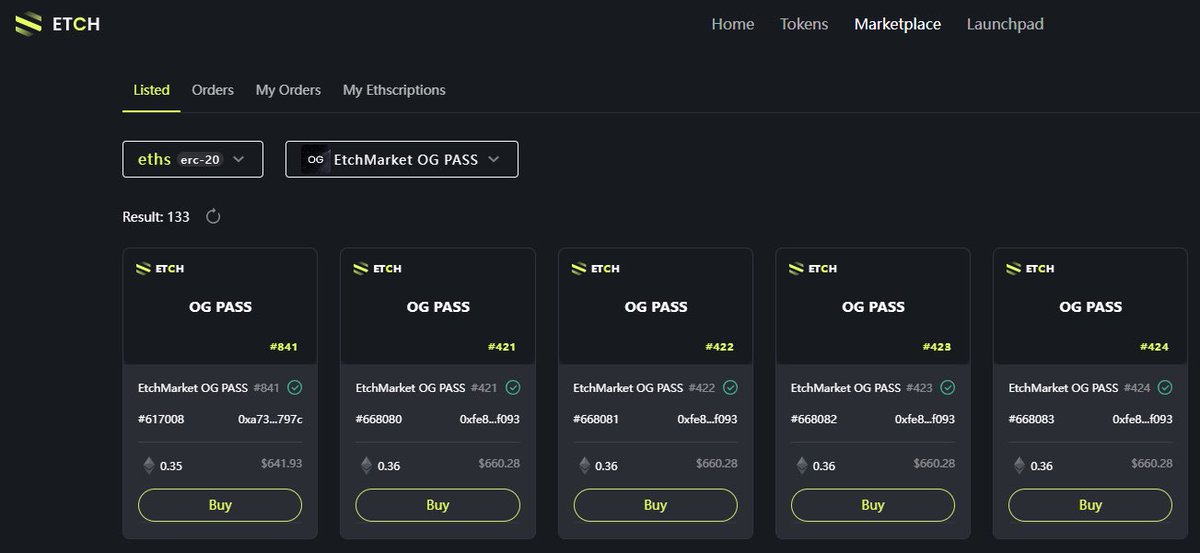Viewport: 1200px width, 553px height.
Task: Buy OG PASS #422
Action: click(x=655, y=505)
